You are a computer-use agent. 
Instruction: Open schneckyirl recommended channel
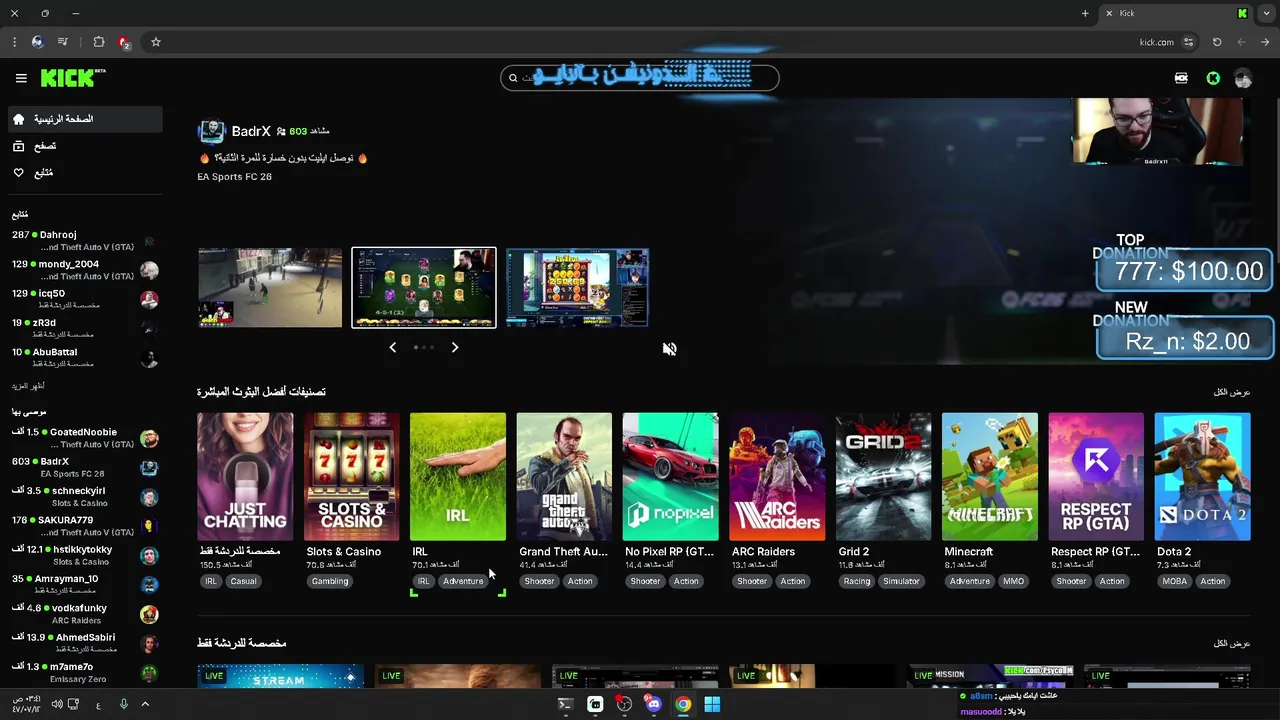coord(84,497)
